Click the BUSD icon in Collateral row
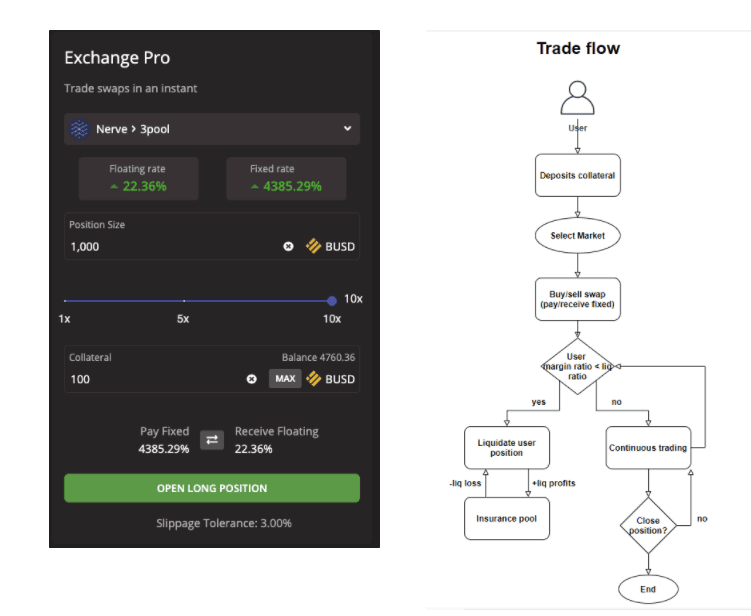 point(313,379)
